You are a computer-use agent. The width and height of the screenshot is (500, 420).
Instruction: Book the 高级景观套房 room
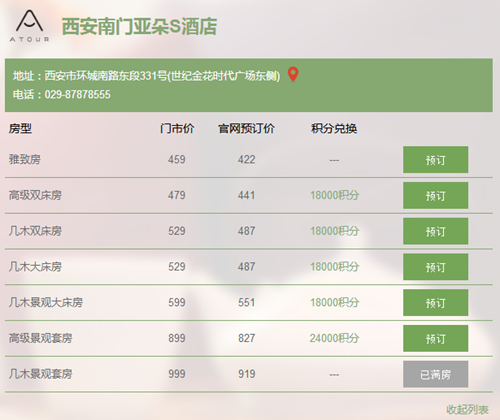click(435, 338)
